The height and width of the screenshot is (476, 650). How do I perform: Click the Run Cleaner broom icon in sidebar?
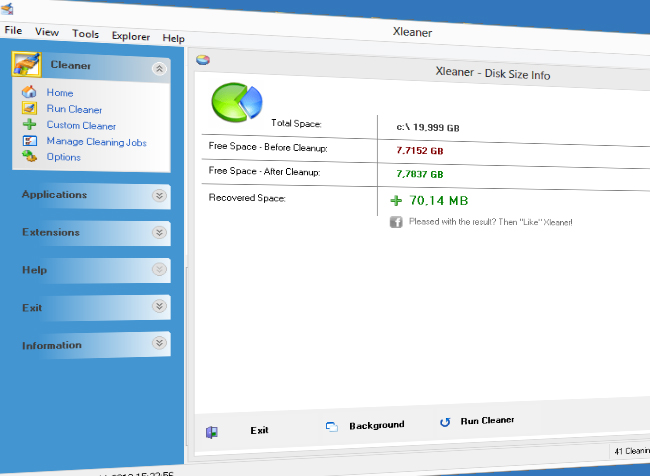tap(28, 109)
